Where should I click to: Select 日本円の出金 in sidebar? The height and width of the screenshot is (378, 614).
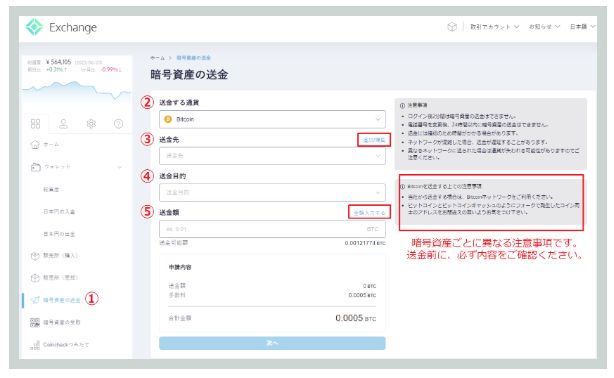59,234
